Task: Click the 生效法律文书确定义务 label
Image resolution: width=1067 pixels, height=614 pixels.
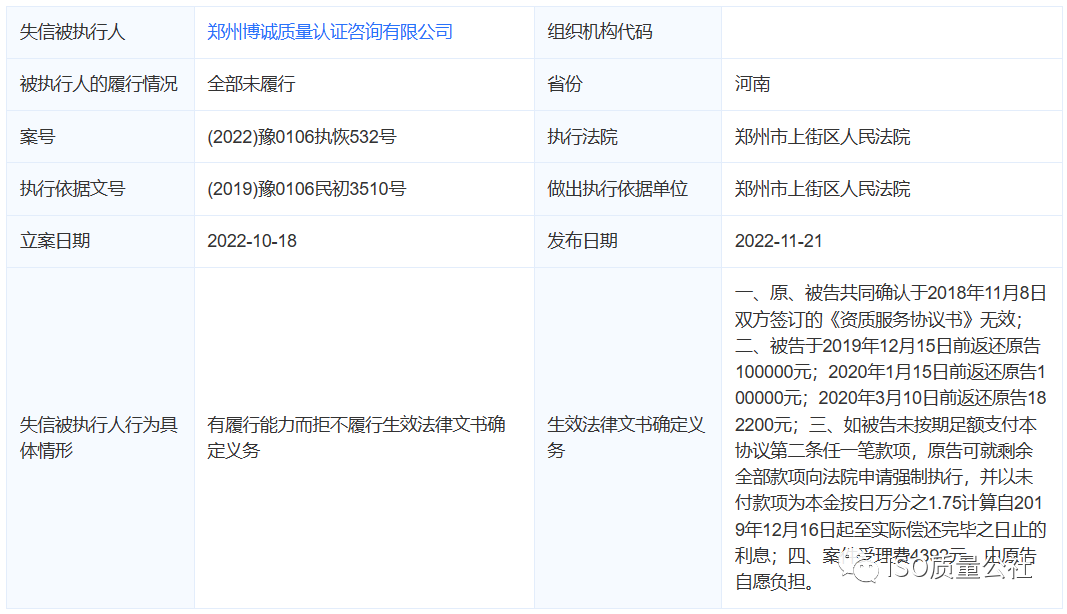Action: tap(625, 438)
